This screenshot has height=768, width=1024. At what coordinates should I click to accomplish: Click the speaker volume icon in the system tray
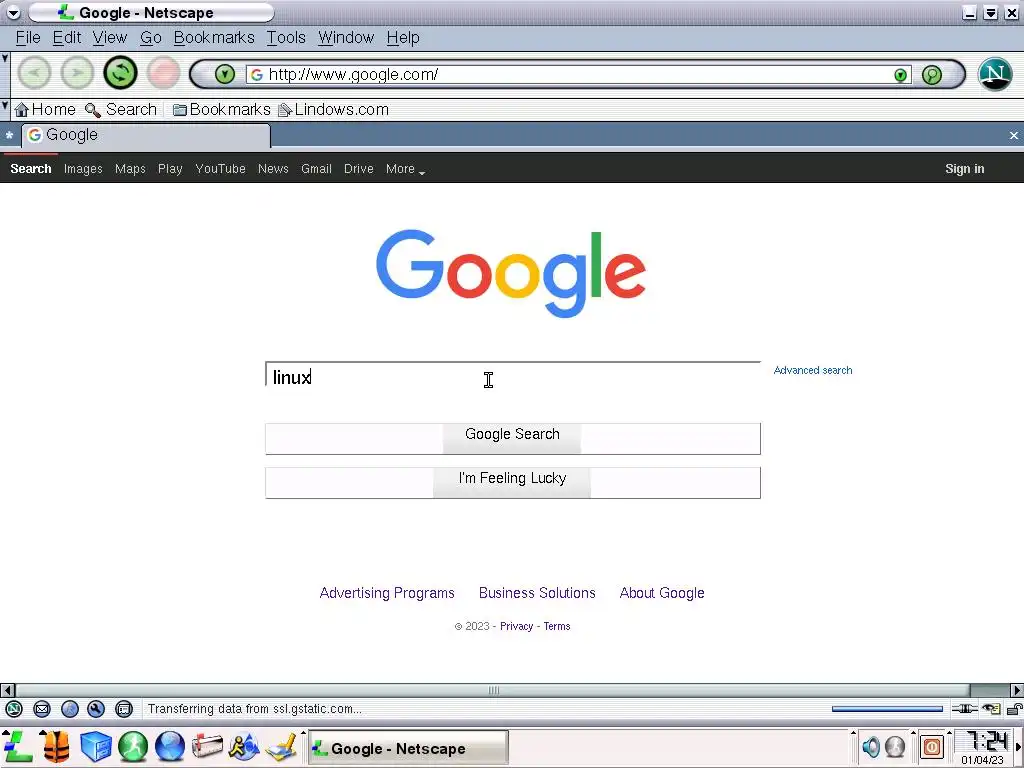pyautogui.click(x=871, y=746)
